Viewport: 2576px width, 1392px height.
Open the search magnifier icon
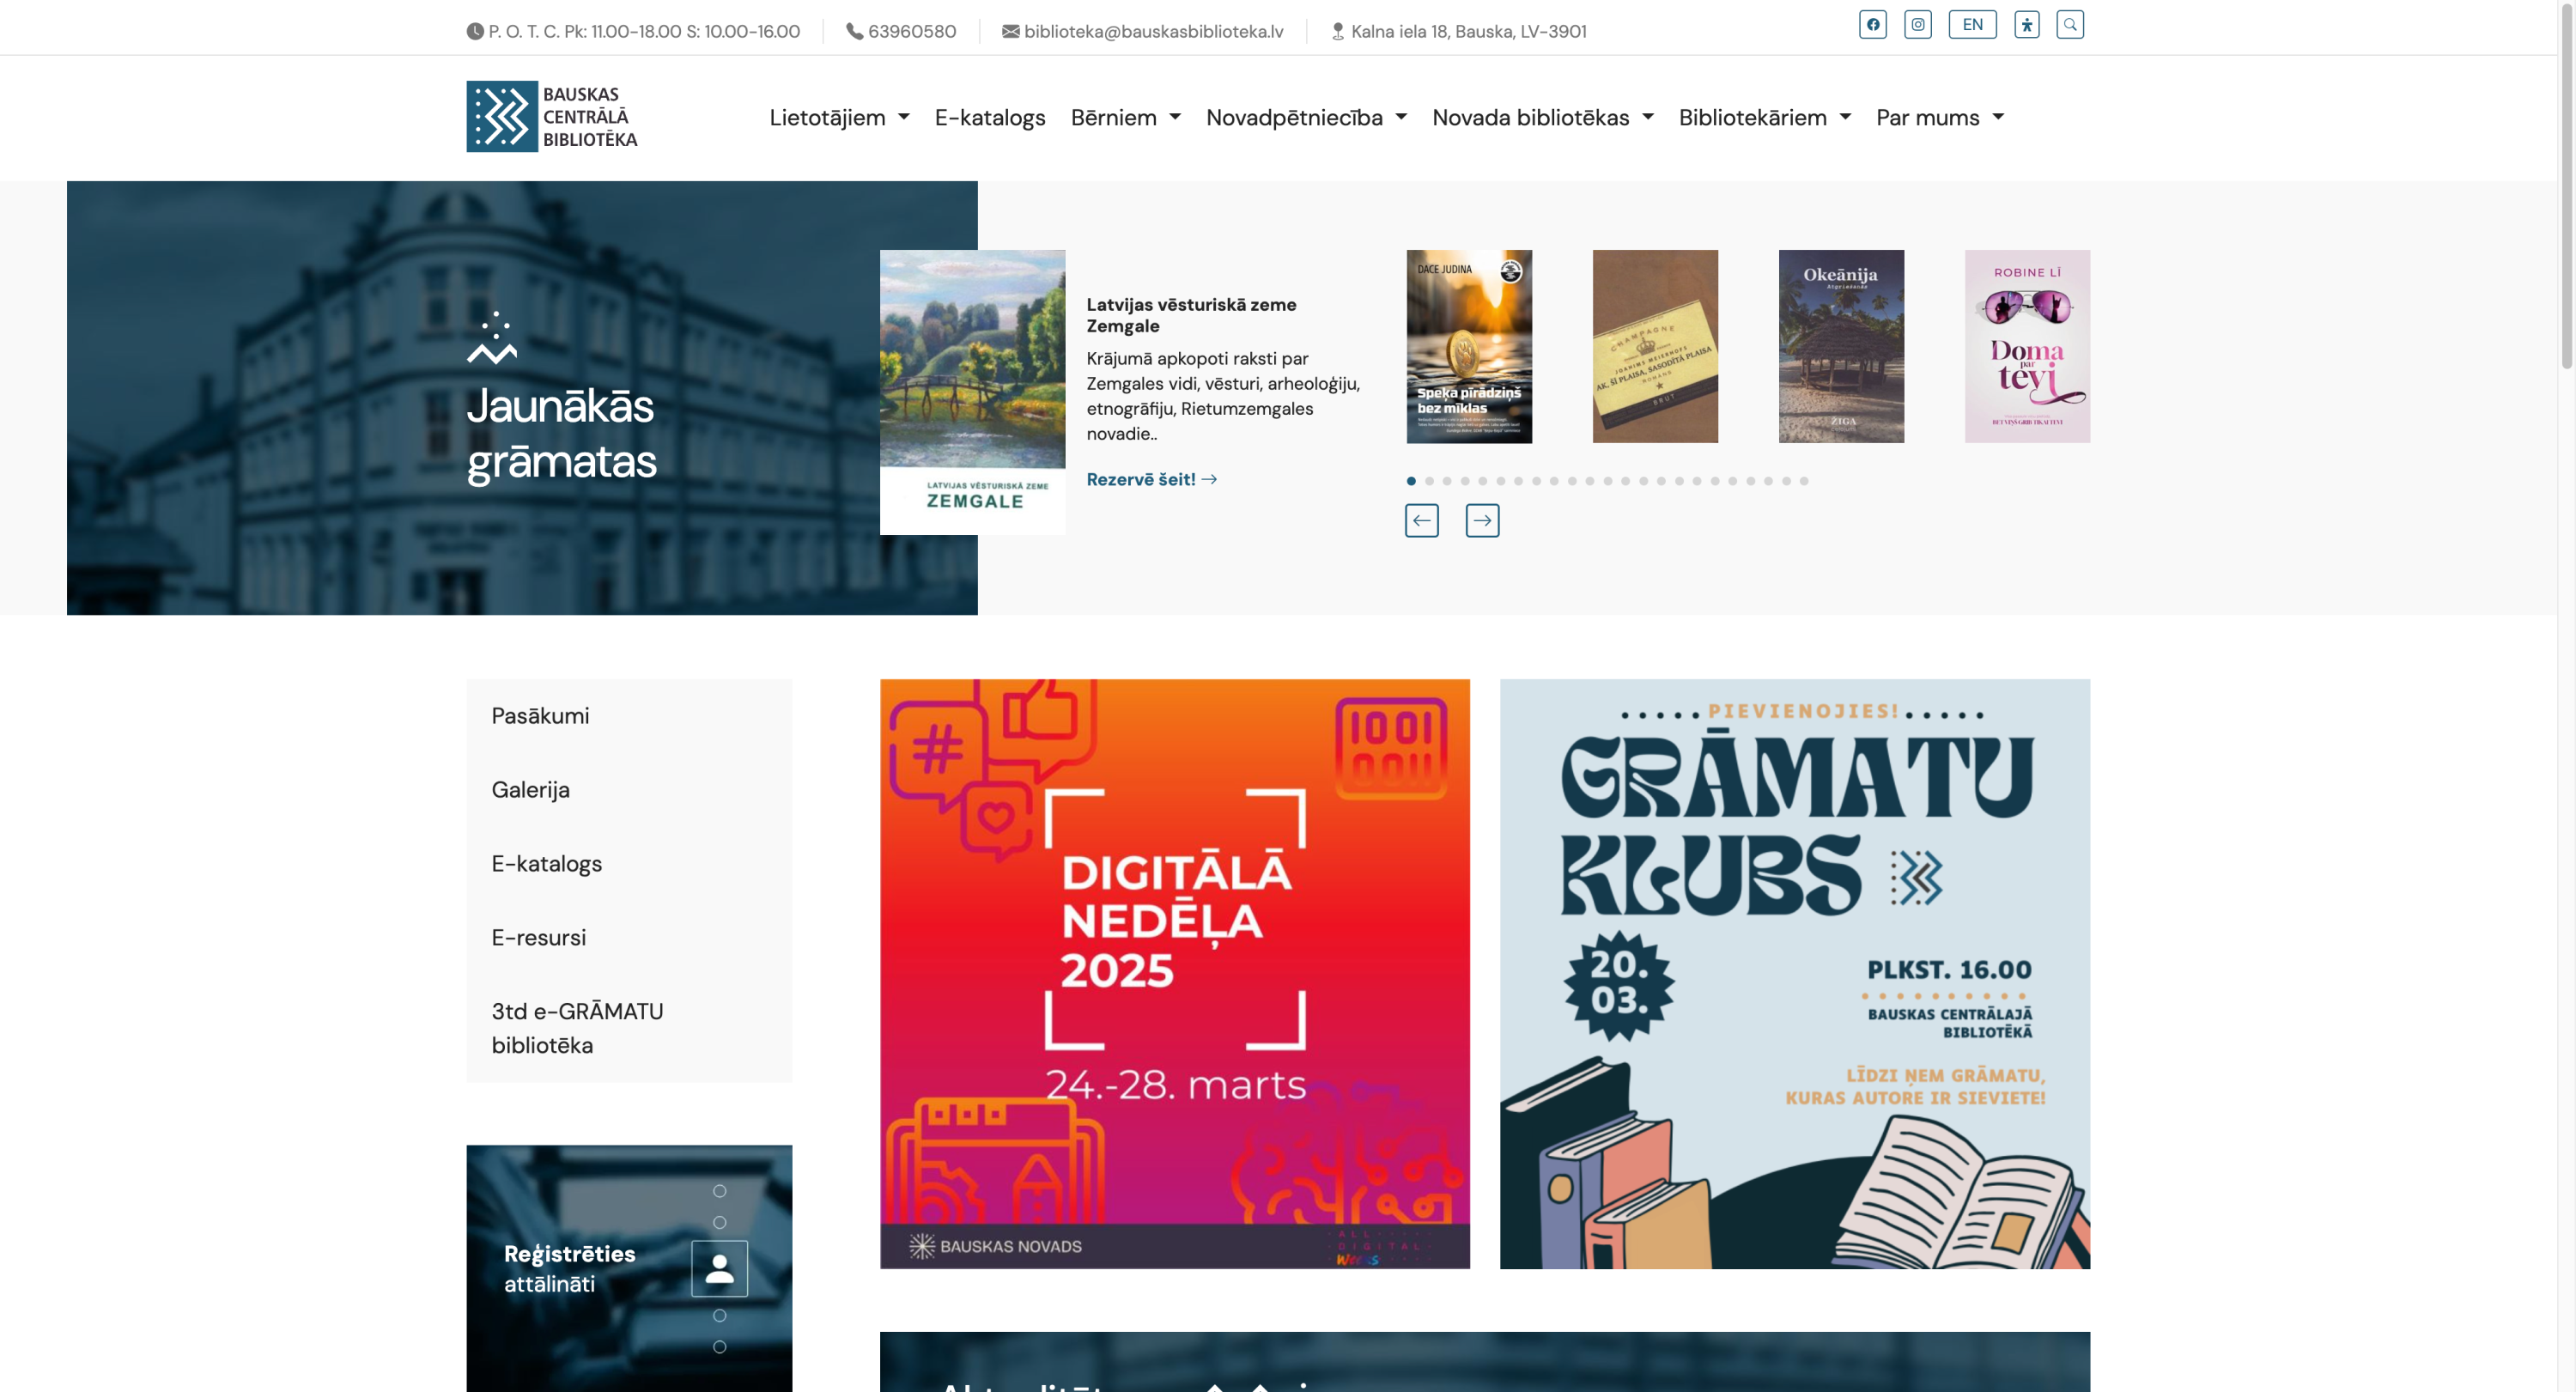click(2069, 25)
